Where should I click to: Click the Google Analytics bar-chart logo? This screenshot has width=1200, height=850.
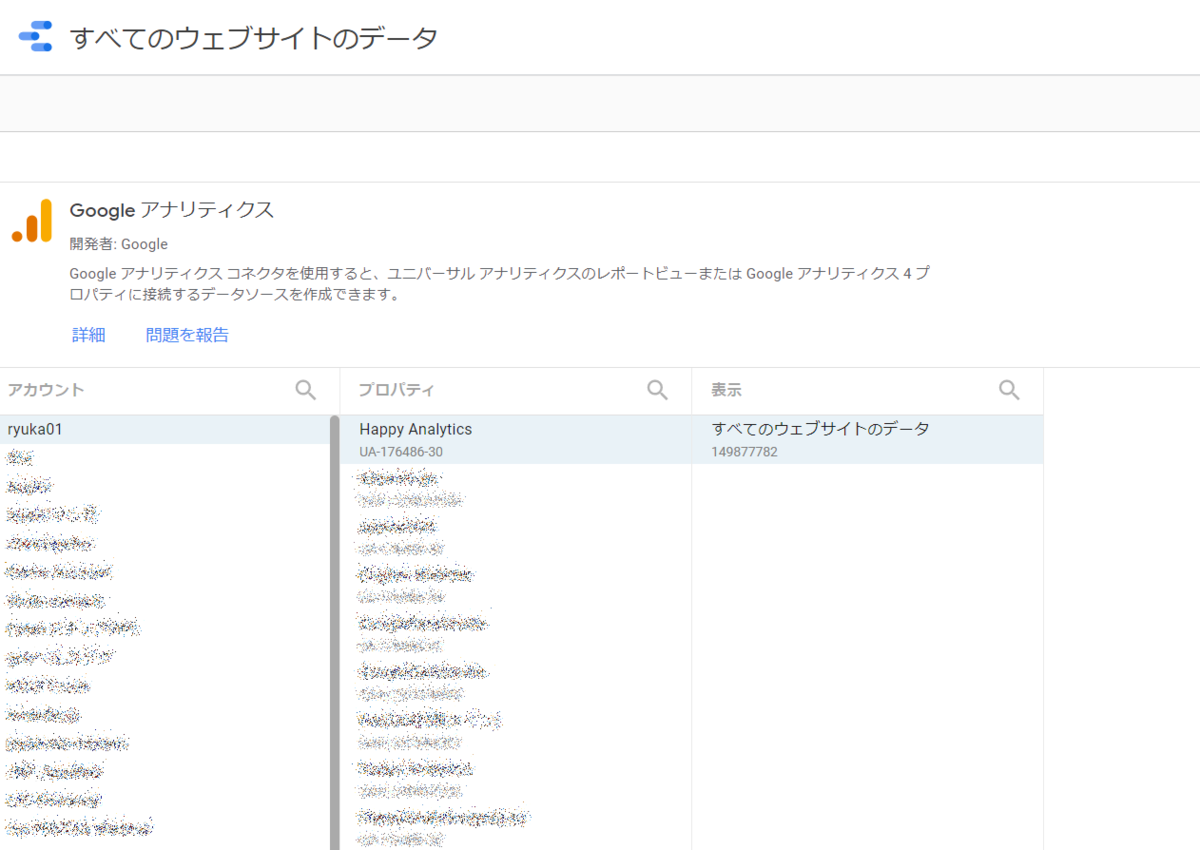pyautogui.click(x=32, y=220)
